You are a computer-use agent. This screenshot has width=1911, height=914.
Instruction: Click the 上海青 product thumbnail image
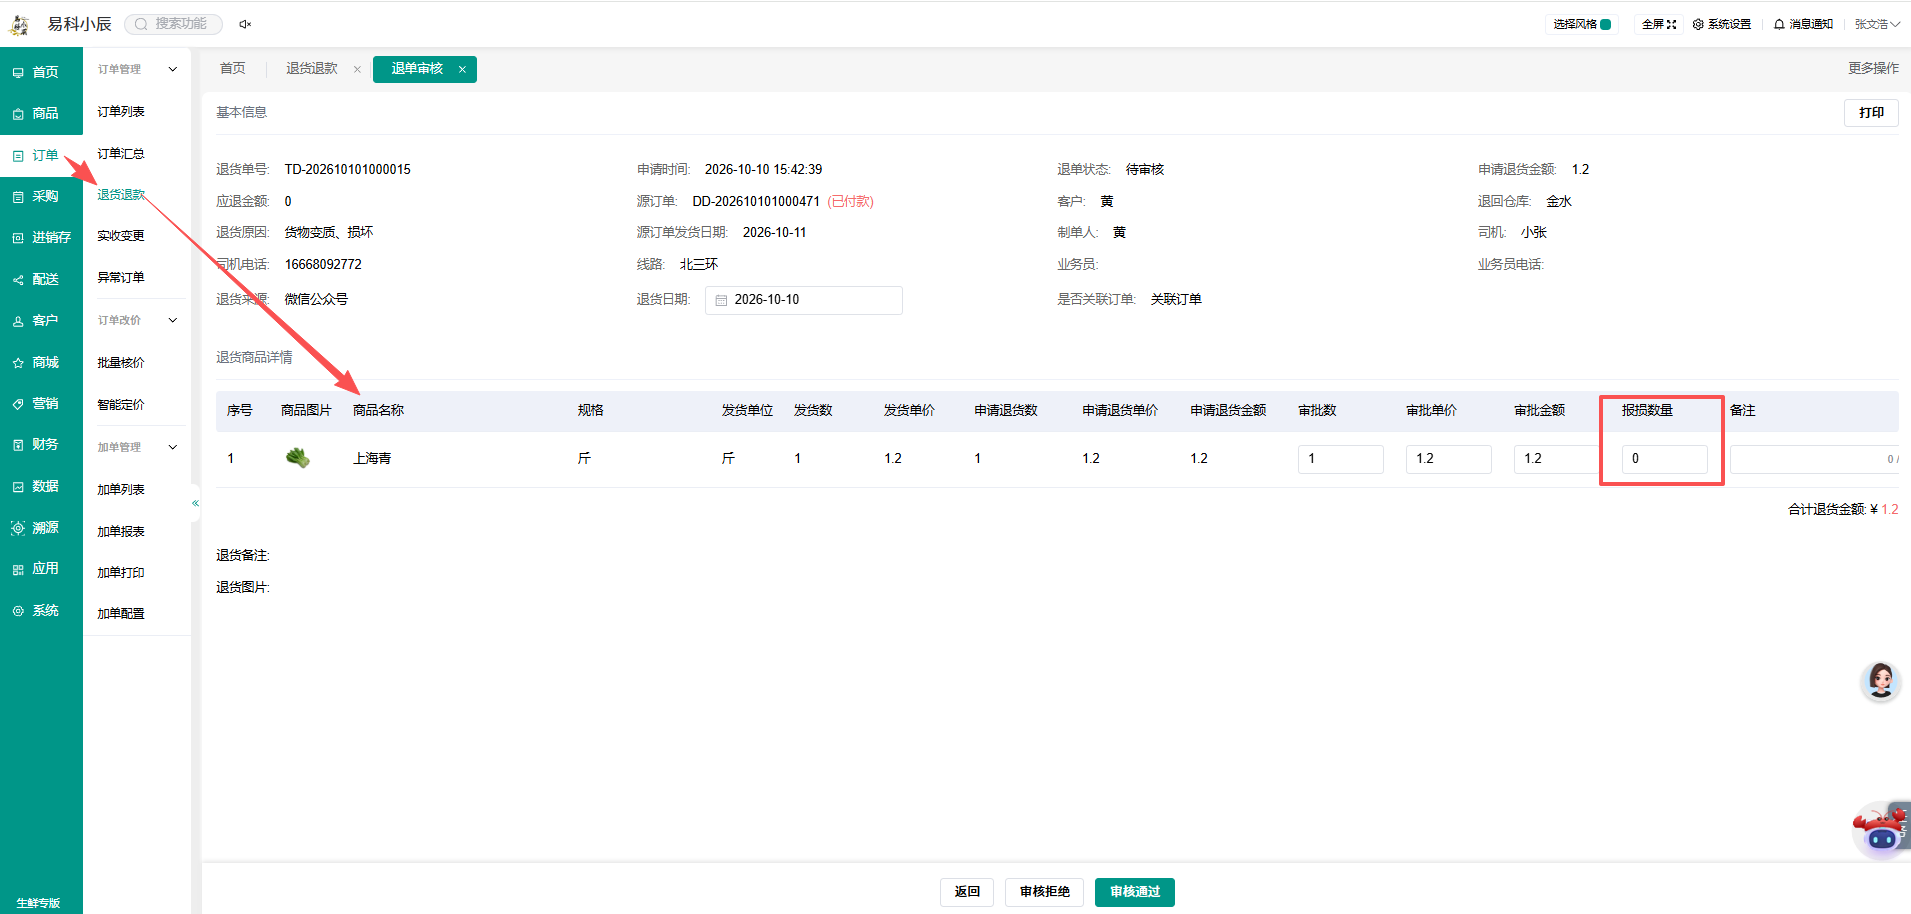pyautogui.click(x=297, y=459)
